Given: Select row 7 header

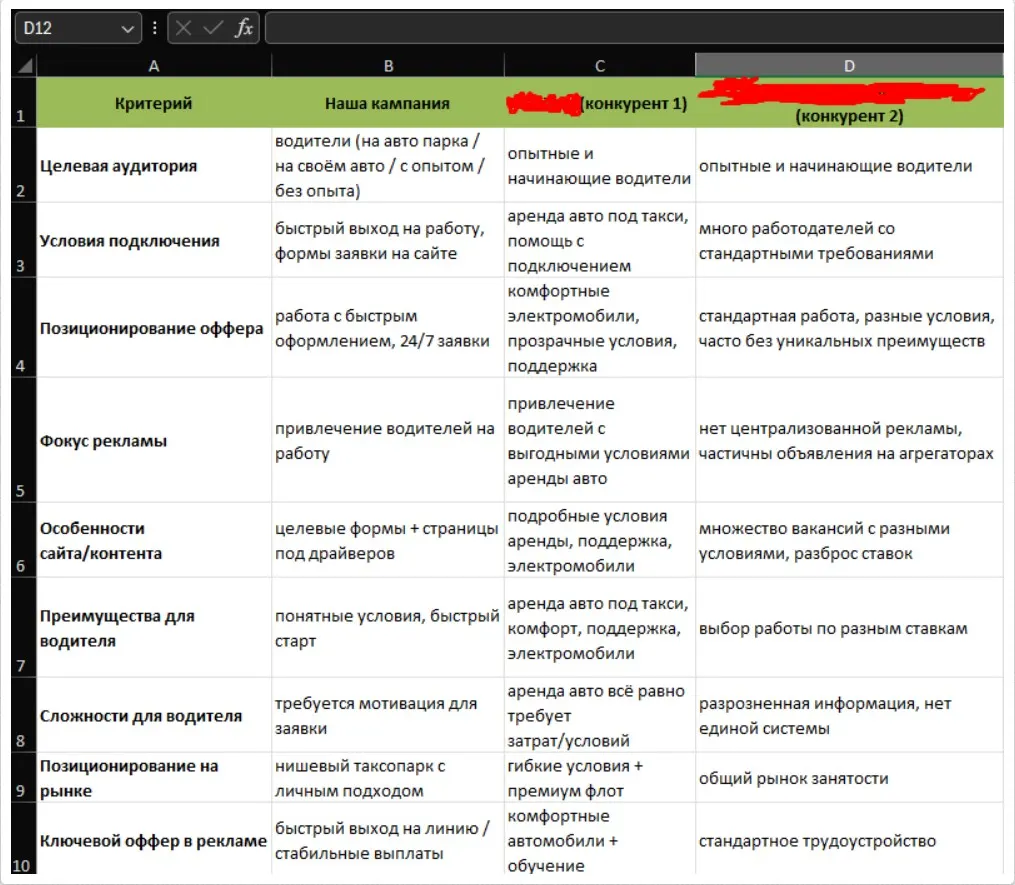Looking at the screenshot, I should coord(24,628).
